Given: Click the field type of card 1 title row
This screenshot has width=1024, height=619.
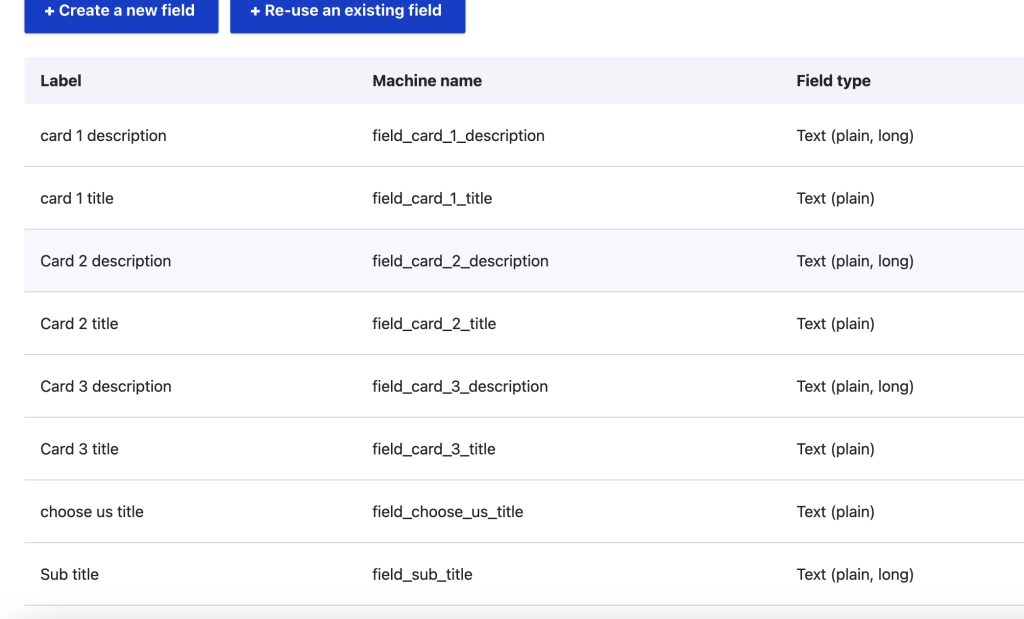Looking at the screenshot, I should pos(835,199).
